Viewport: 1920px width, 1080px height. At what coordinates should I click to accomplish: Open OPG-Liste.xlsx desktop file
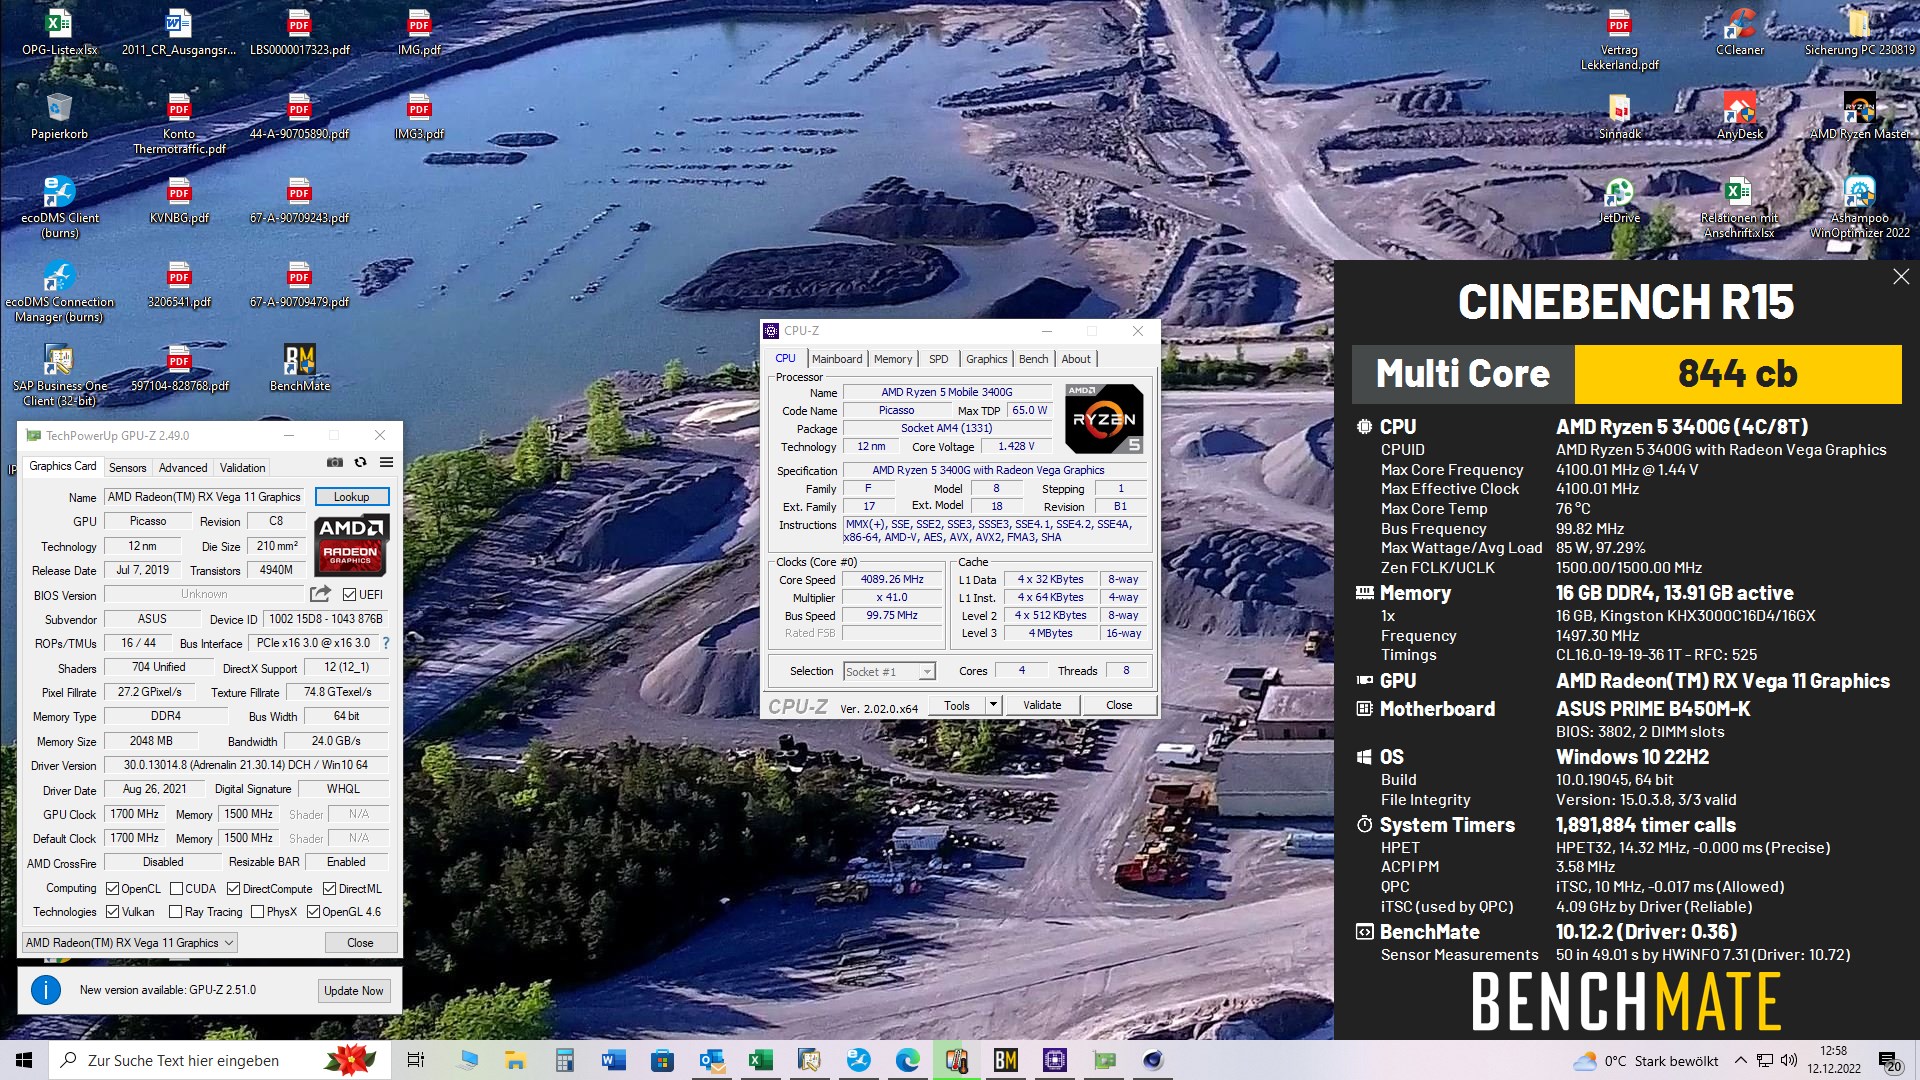pos(59,32)
